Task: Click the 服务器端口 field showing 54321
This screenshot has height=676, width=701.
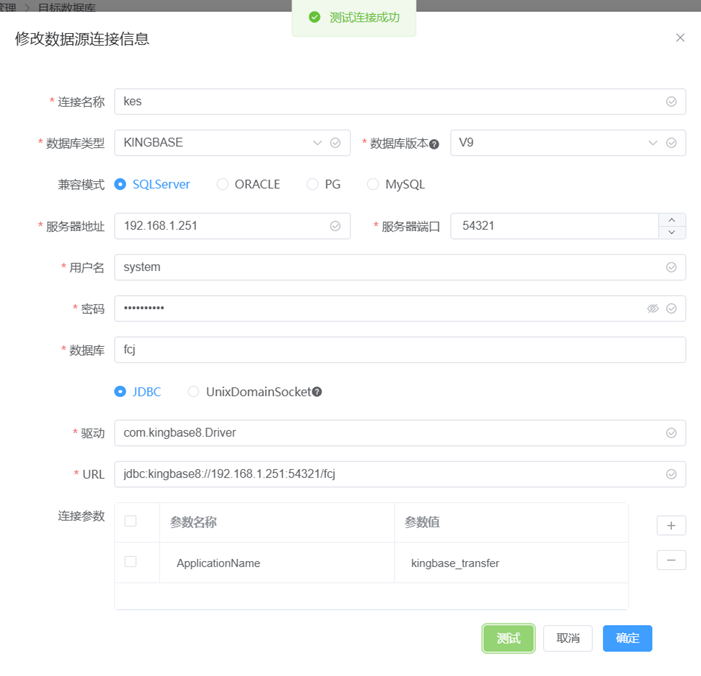Action: coord(554,226)
